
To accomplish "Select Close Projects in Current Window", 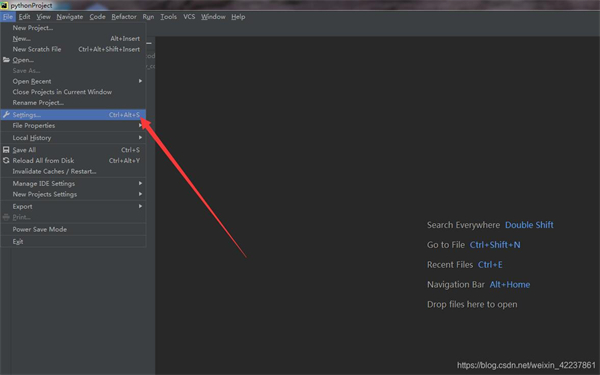I will tap(73, 92).
